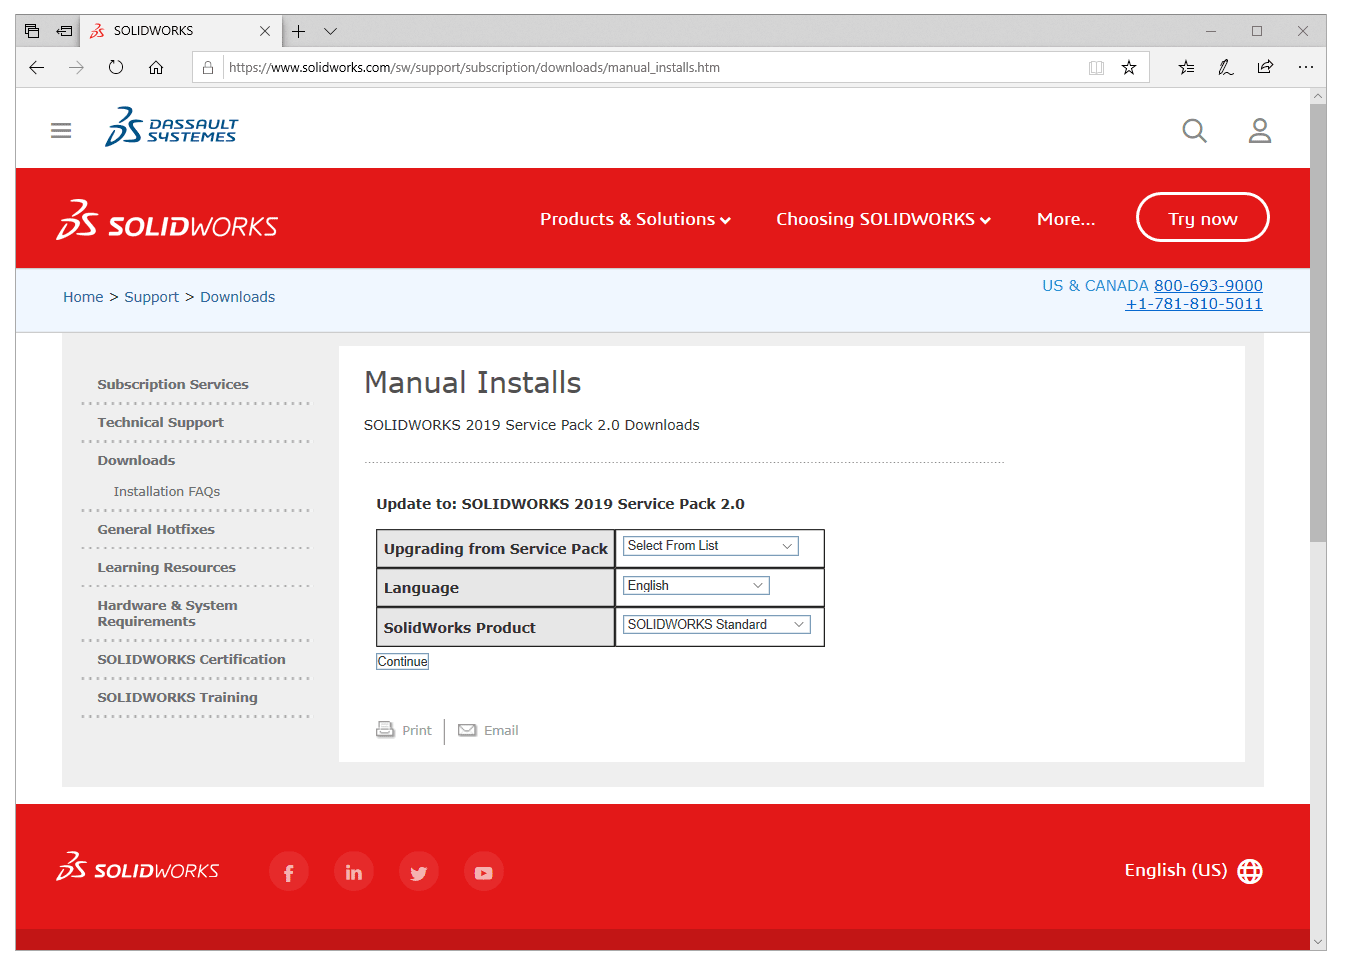
Task: Open Hardware & System Requirements item
Action: click(167, 613)
